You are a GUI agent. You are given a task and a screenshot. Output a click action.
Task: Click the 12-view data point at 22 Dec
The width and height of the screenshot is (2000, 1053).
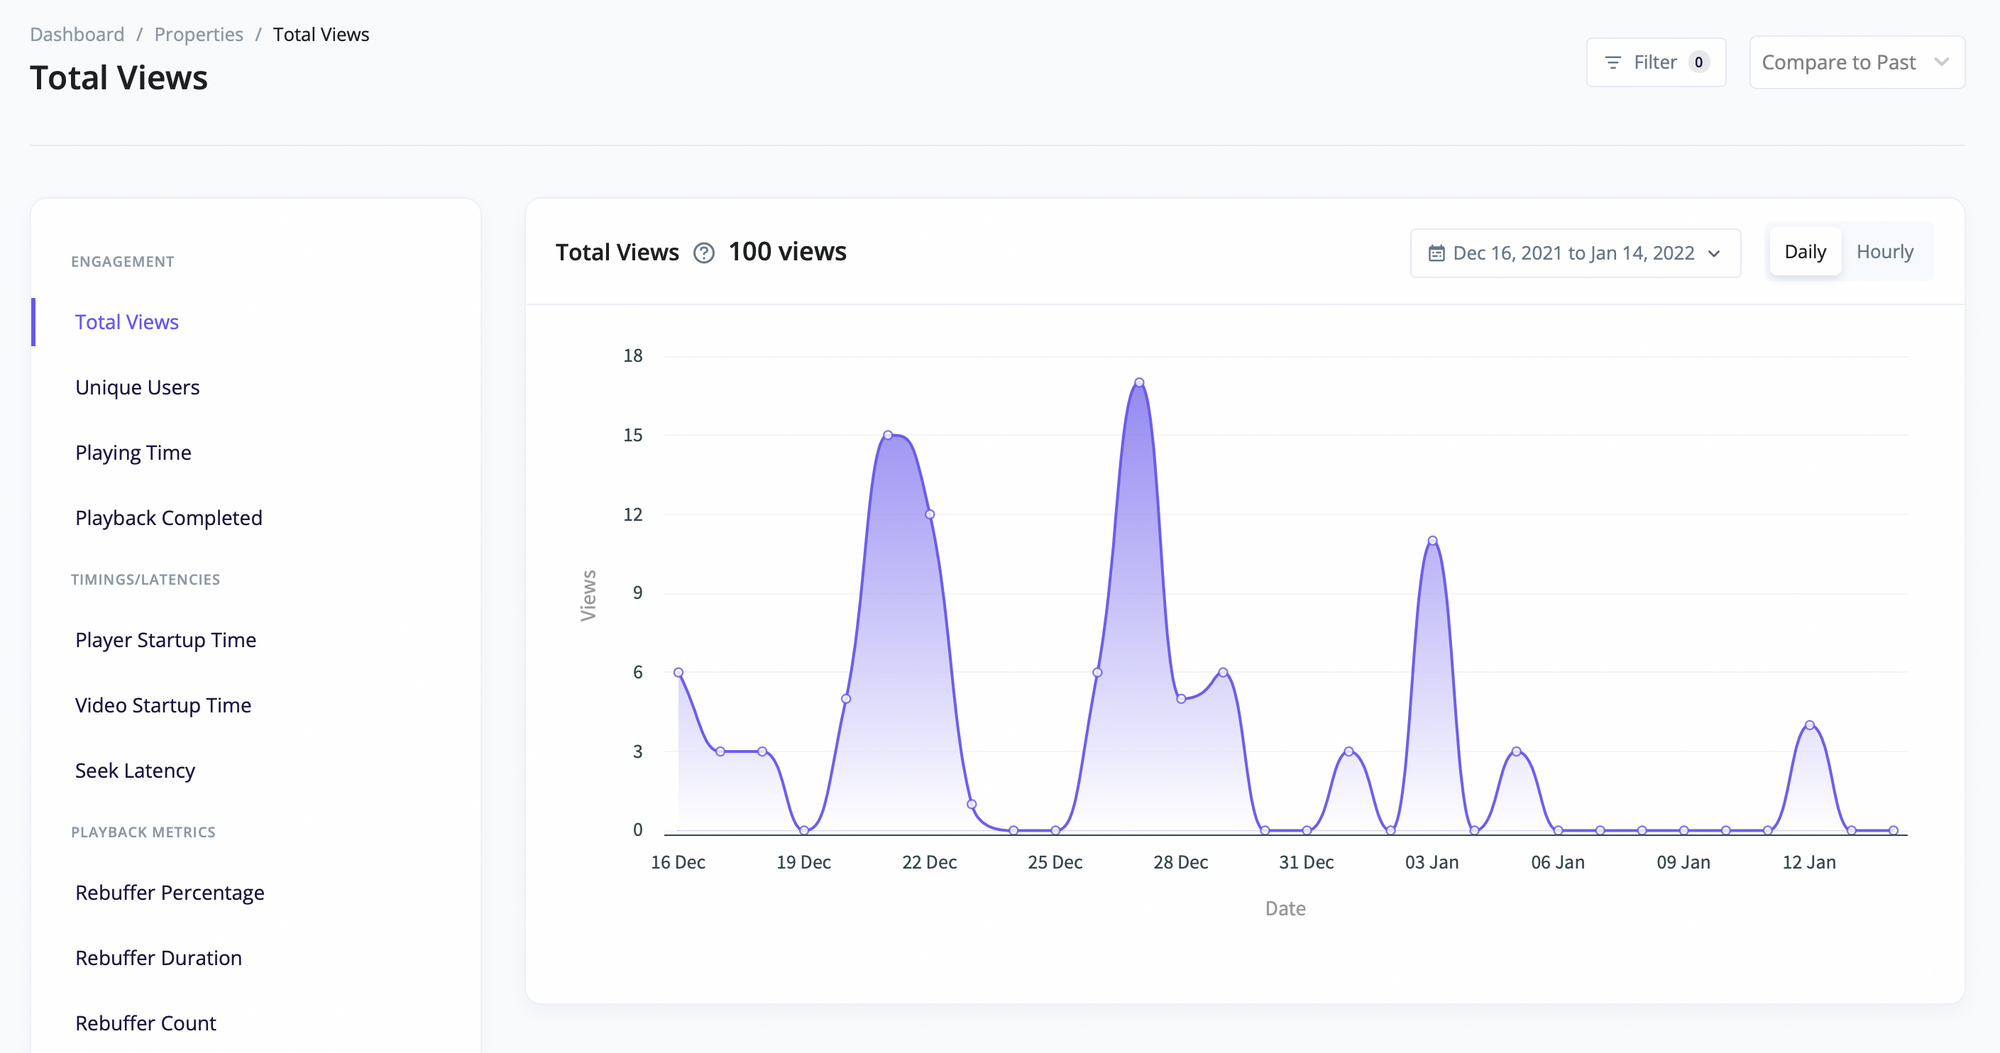point(930,514)
